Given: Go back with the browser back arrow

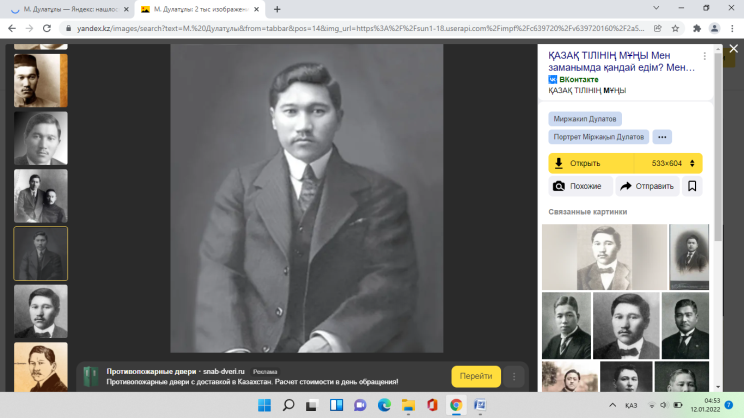Looking at the screenshot, I should pos(12,28).
